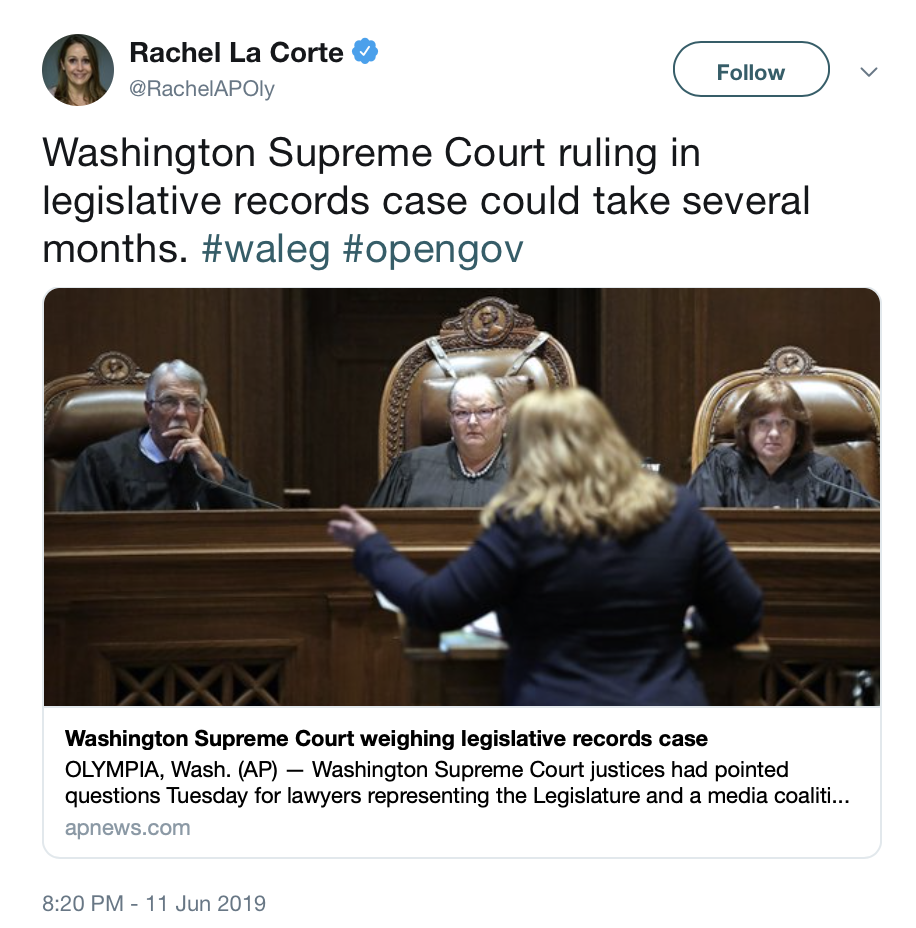Click the OLYMPIA, Wash. (AP) article summary
This screenshot has width=916, height=928.
tap(457, 782)
